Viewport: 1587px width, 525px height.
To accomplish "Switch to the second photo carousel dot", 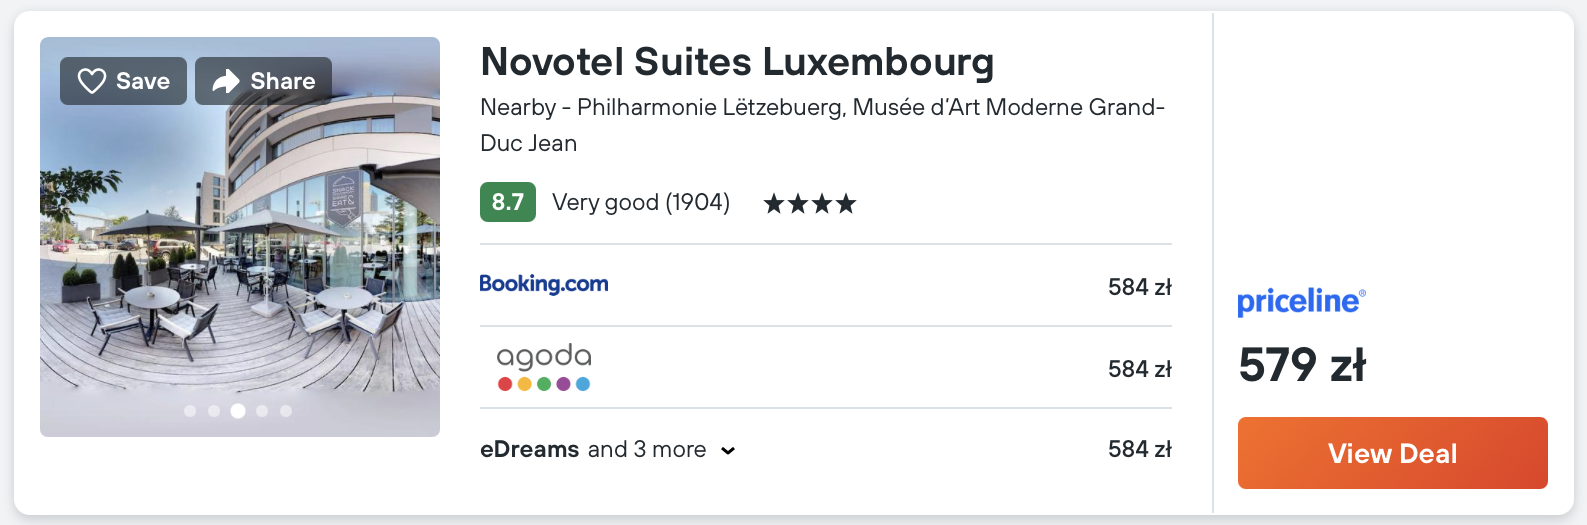I will 214,411.
